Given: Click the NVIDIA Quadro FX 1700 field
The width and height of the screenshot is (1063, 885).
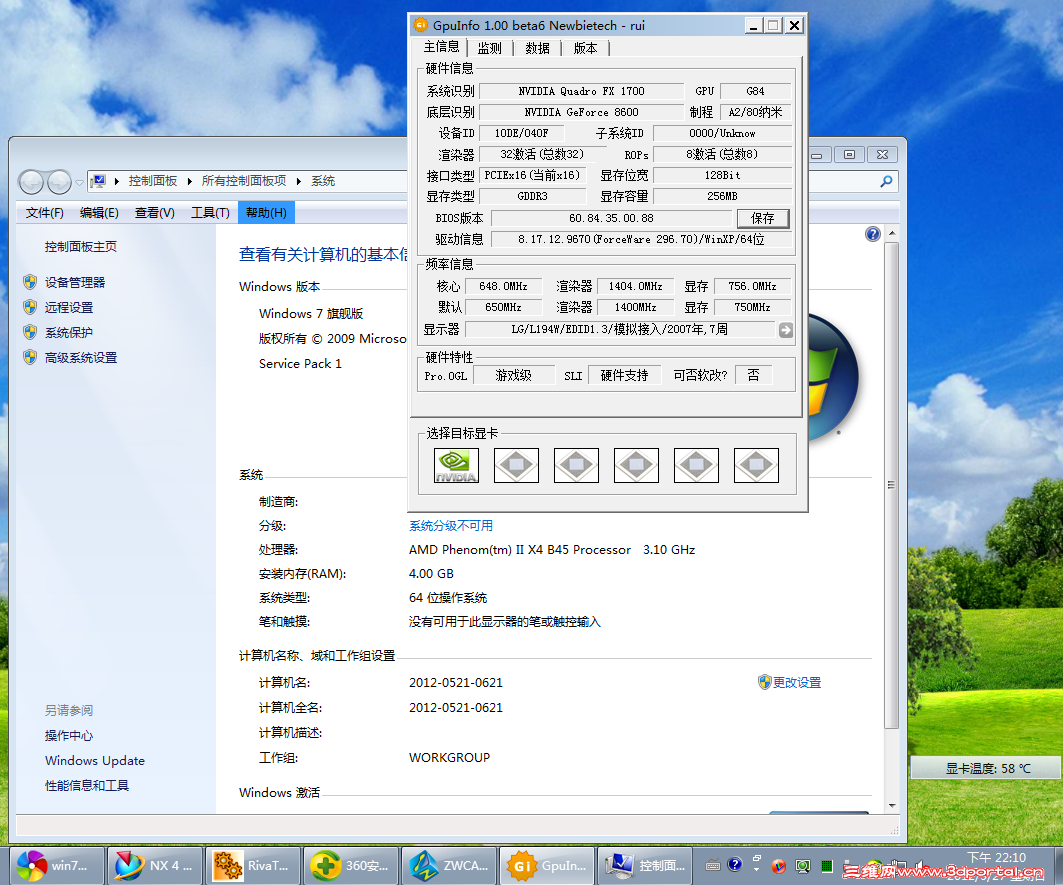Looking at the screenshot, I should coord(582,91).
